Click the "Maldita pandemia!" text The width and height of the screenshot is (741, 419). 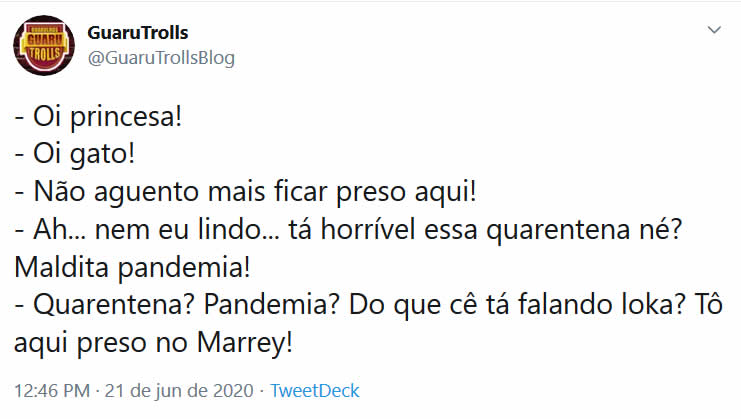[132, 267]
